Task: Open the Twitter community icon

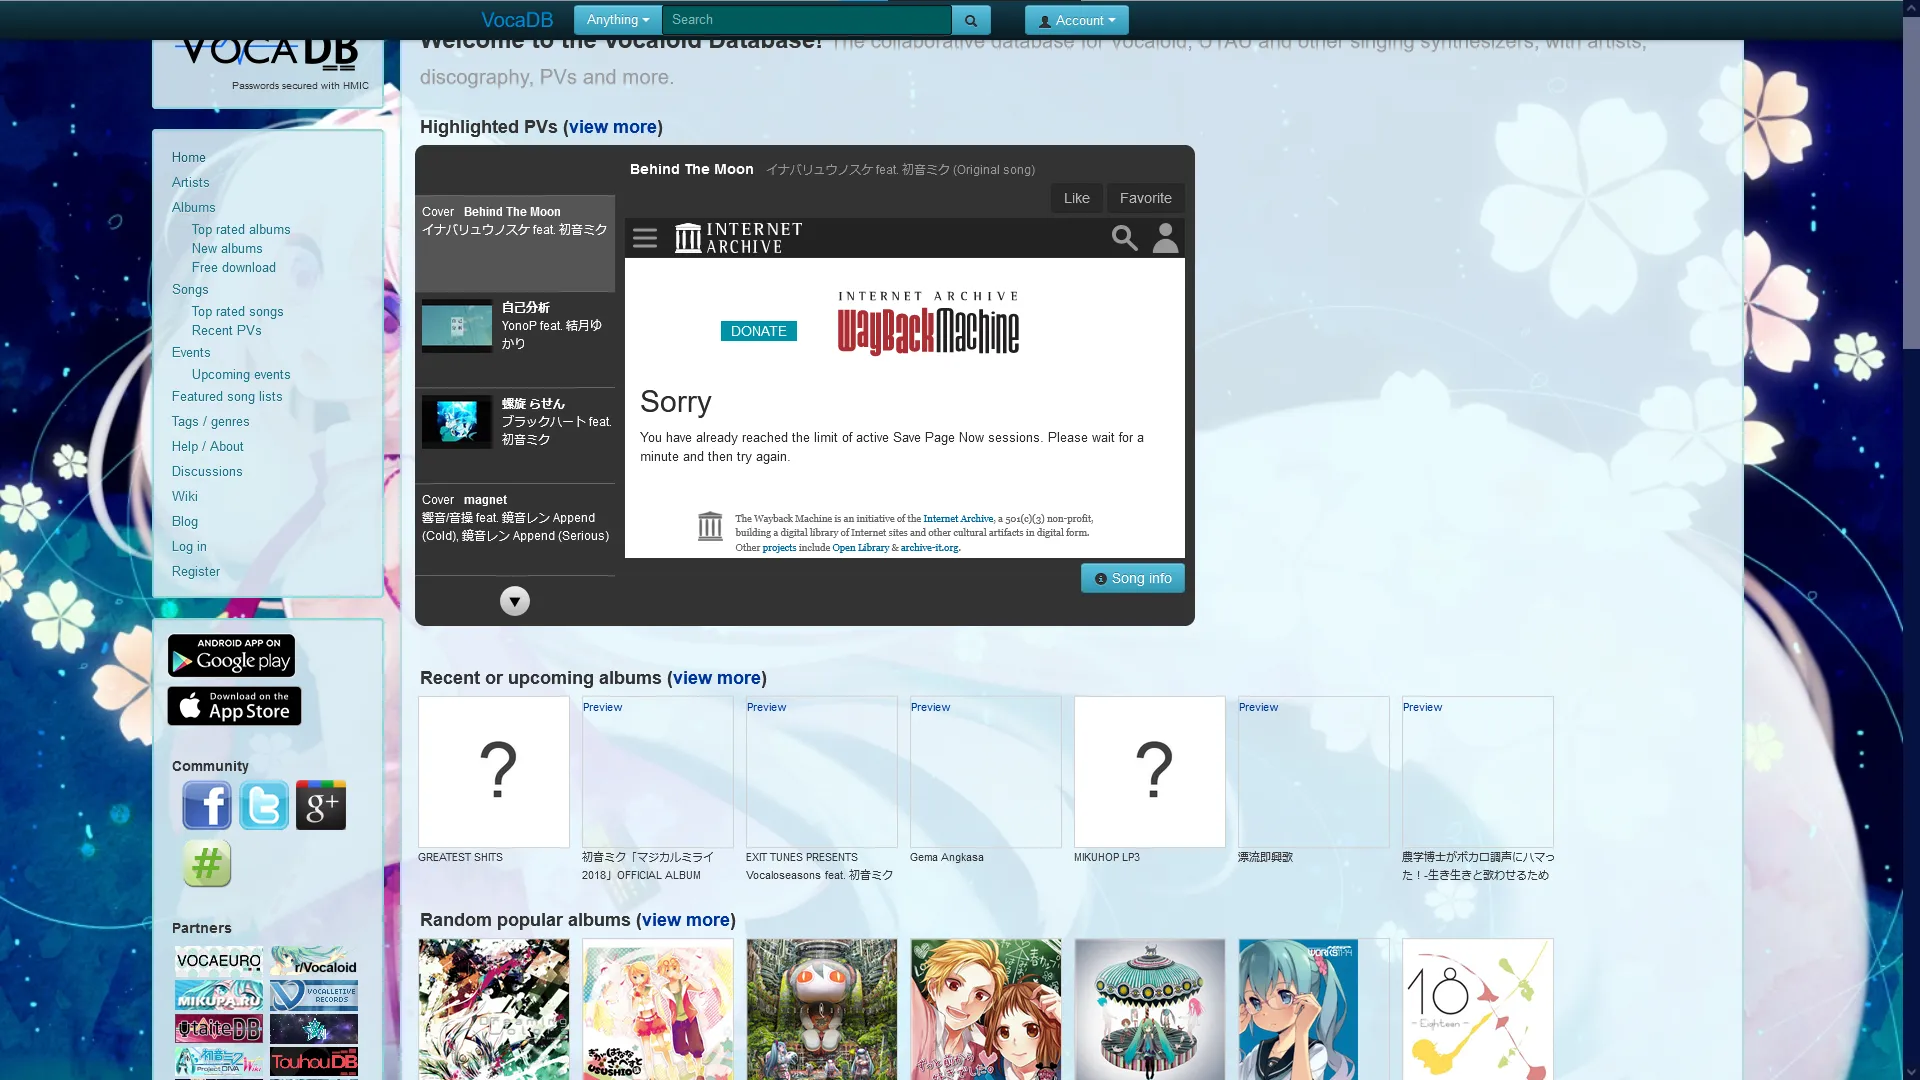Action: pos(264,805)
